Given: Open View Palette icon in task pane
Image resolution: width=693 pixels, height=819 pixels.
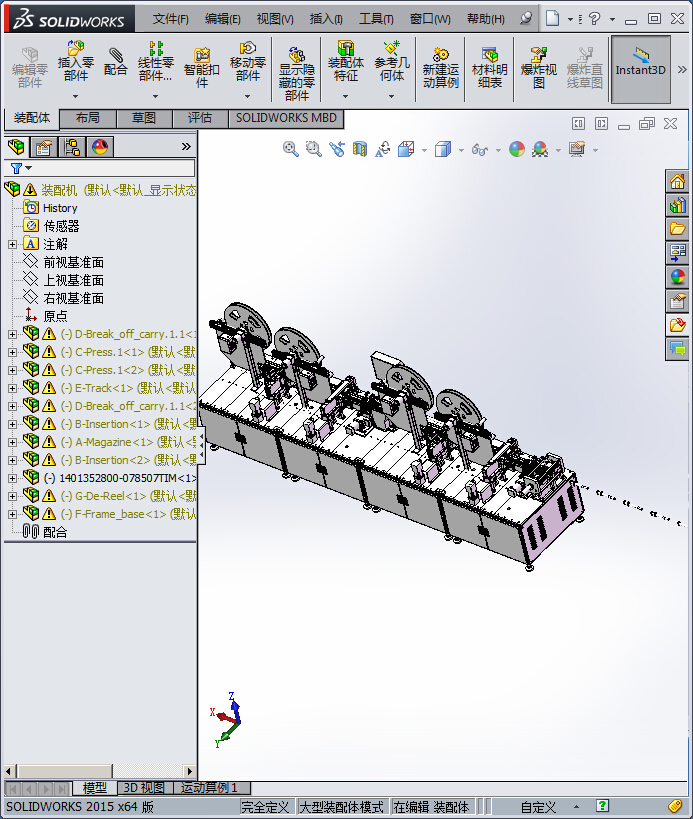Looking at the screenshot, I should click(x=677, y=253).
